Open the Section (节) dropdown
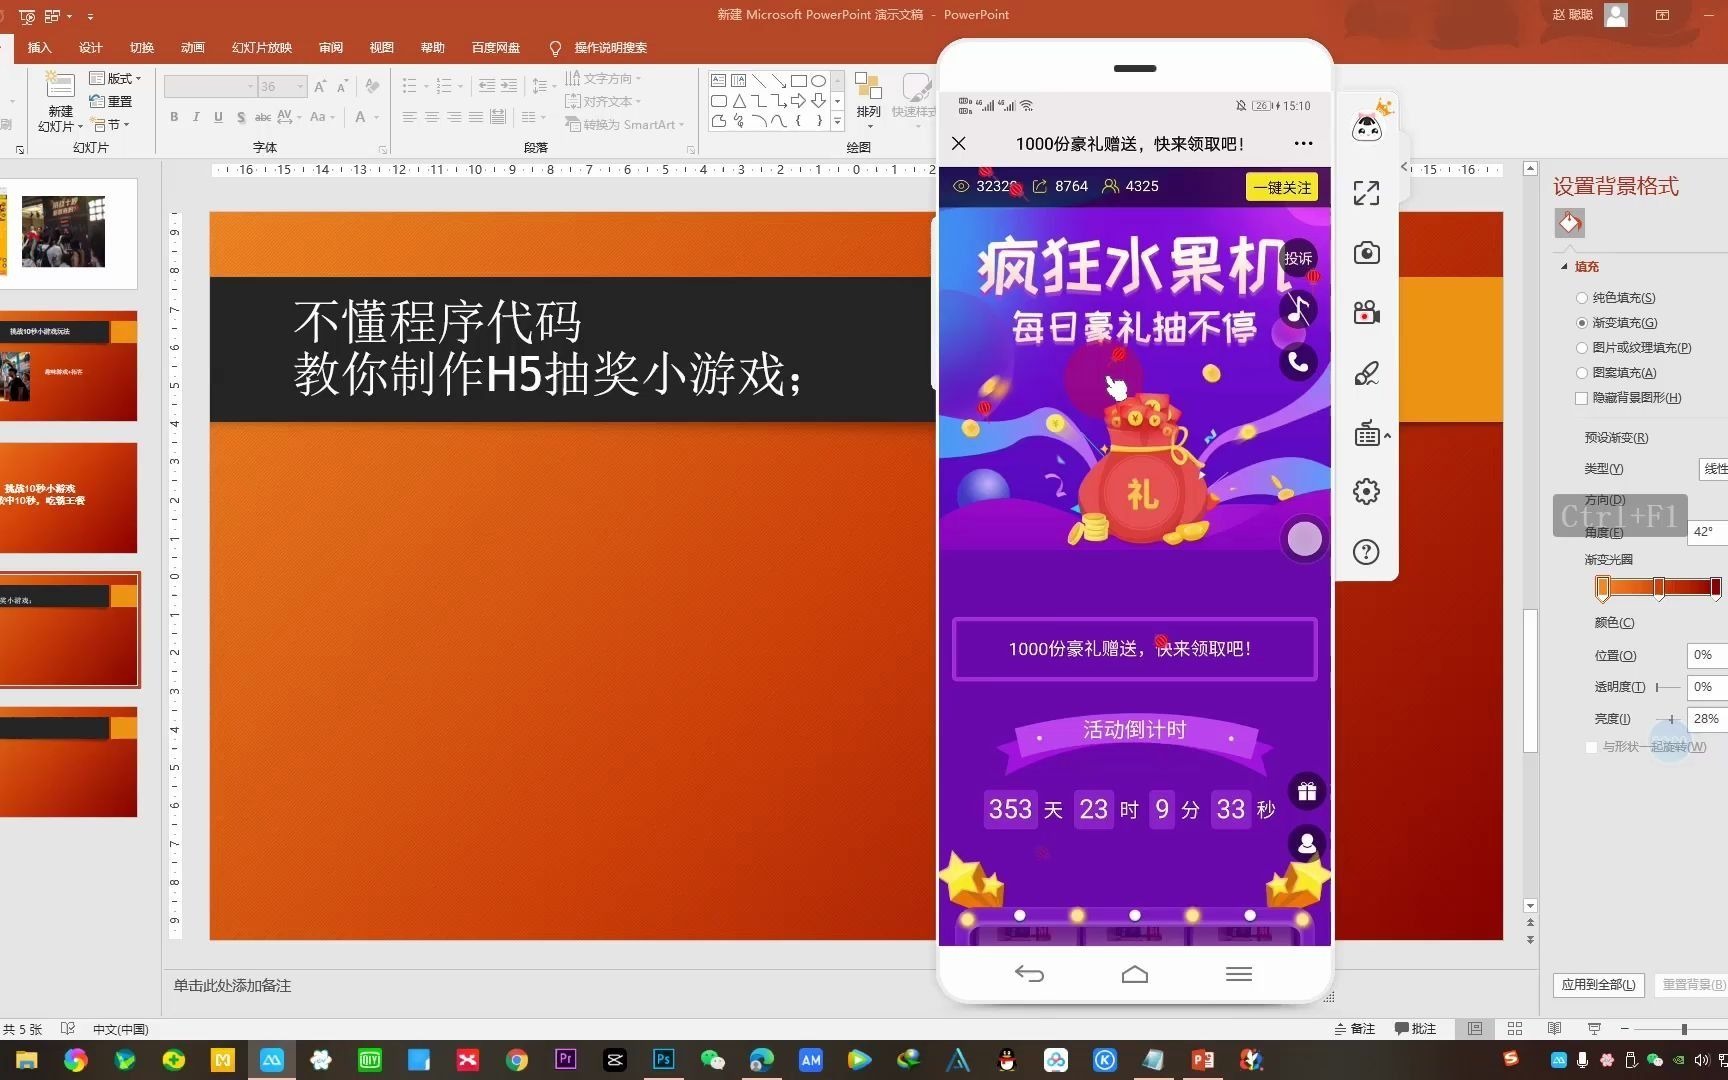Screen dimensions: 1728x1080 tap(110, 125)
